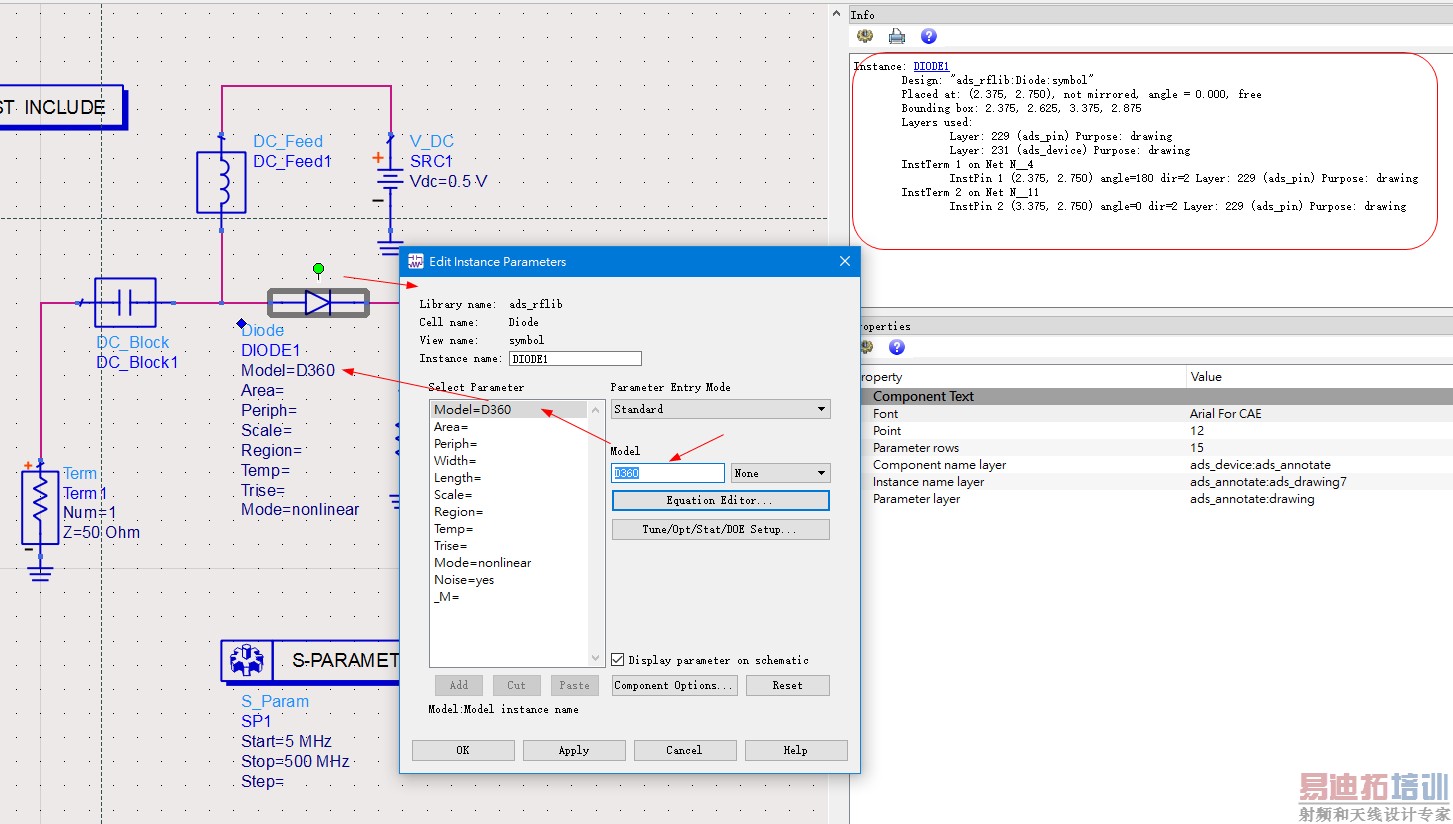
Task: Click the print icon in Info panel
Action: [x=897, y=36]
